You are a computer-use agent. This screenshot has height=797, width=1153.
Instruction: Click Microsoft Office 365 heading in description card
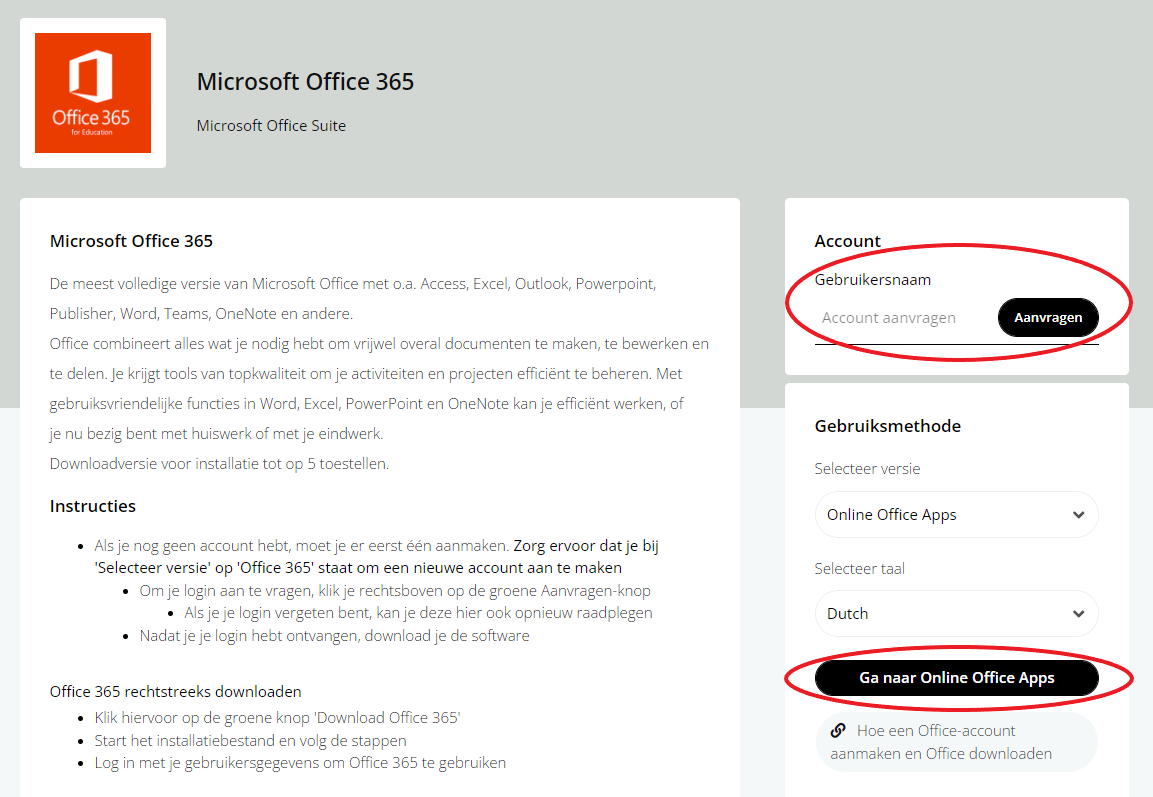pyautogui.click(x=131, y=241)
